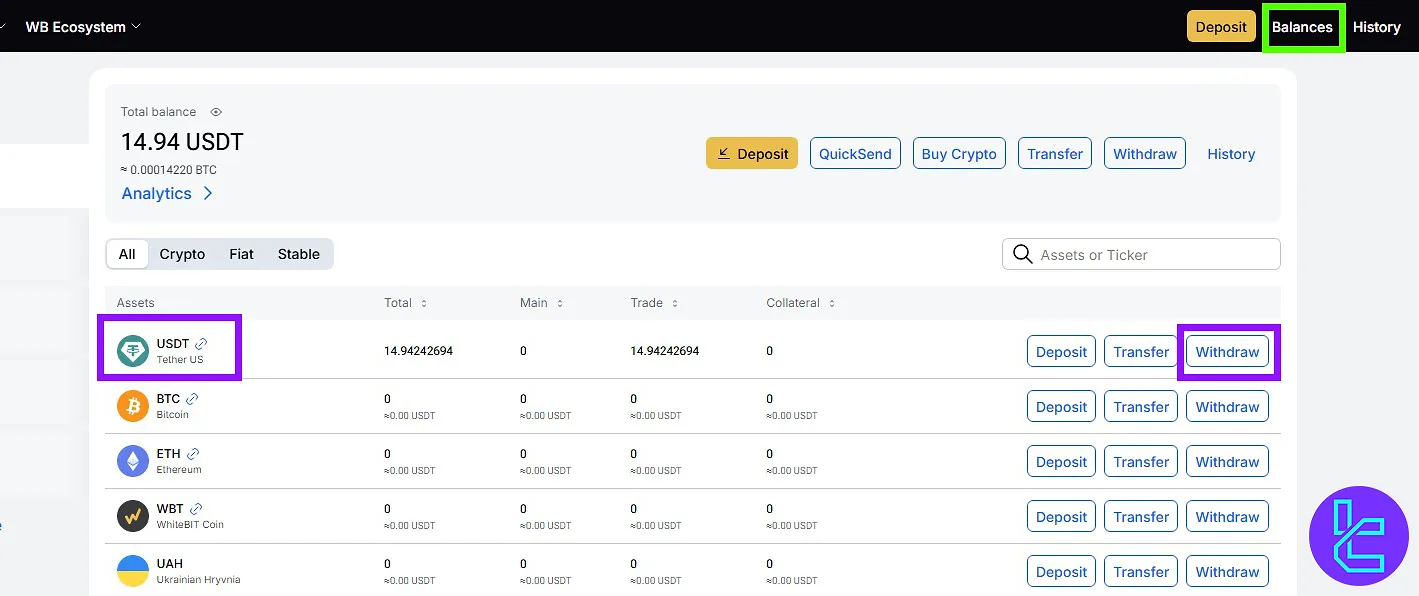Transfer ETH from its row
Image resolution: width=1419 pixels, height=596 pixels.
pyautogui.click(x=1141, y=462)
